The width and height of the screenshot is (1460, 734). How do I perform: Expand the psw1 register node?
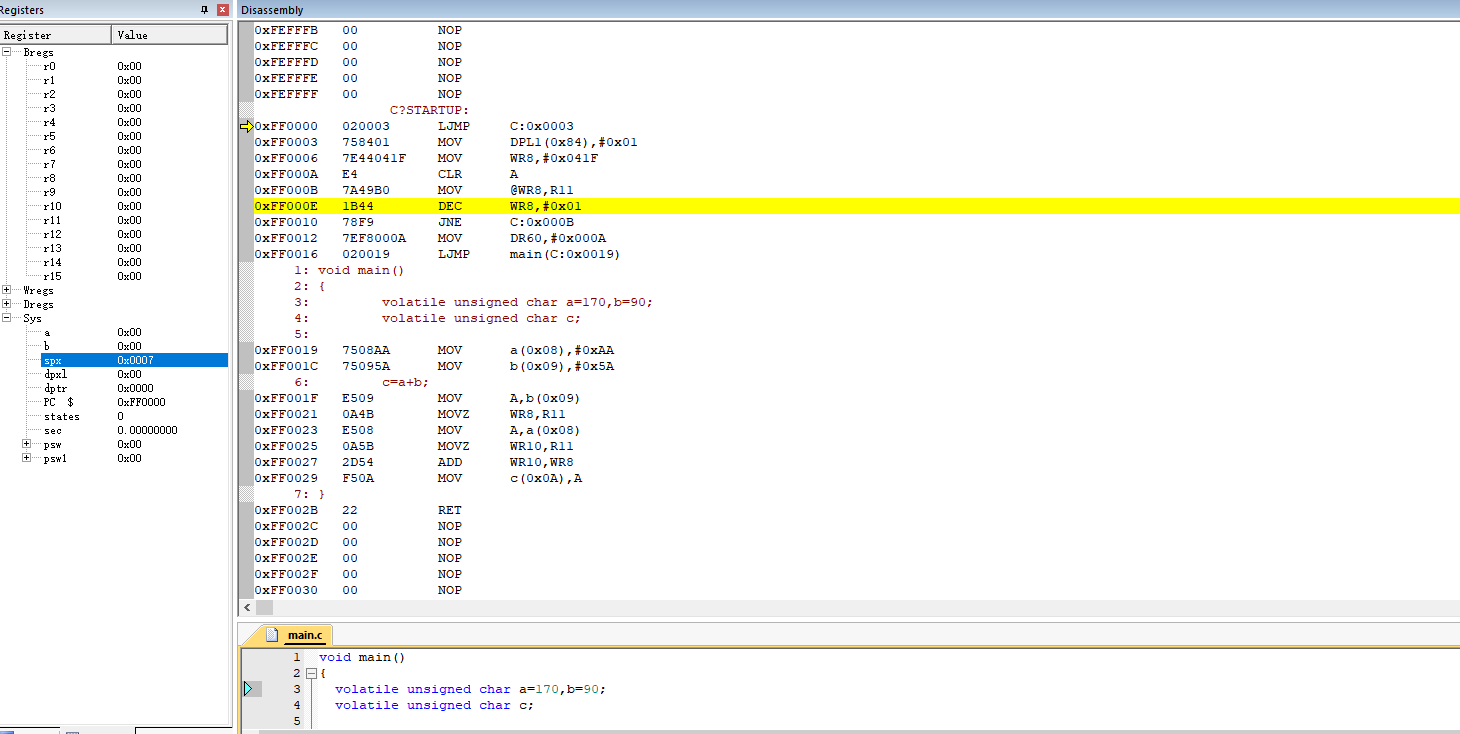(x=27, y=458)
